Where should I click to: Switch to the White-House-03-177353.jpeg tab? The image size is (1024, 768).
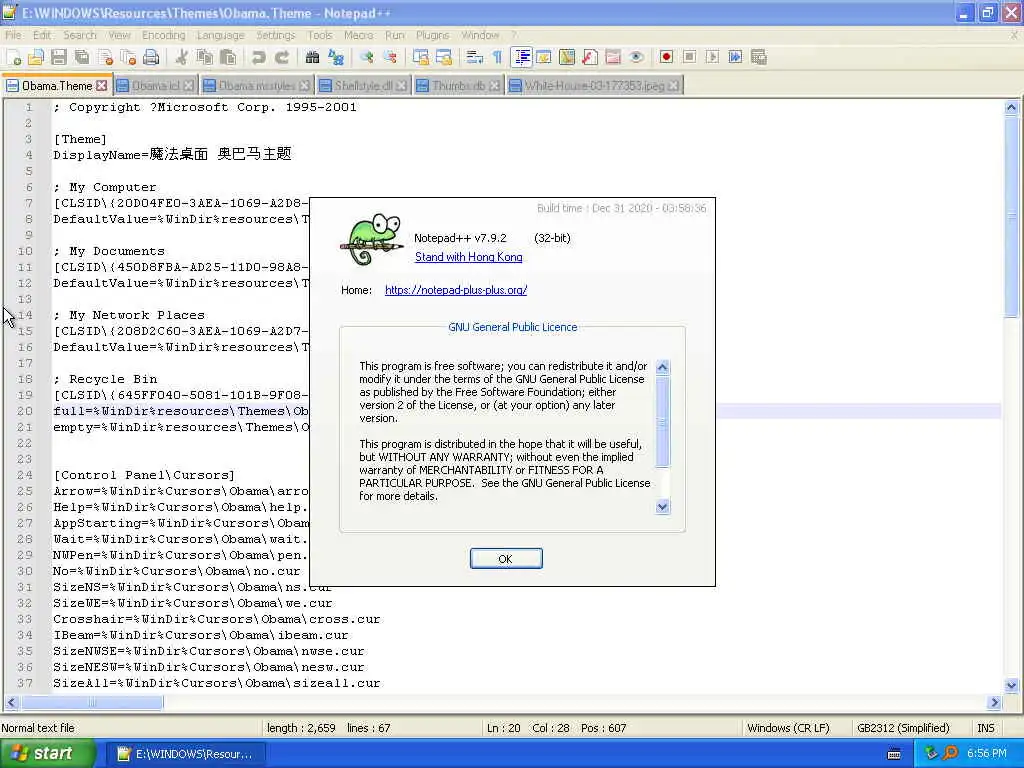point(594,86)
